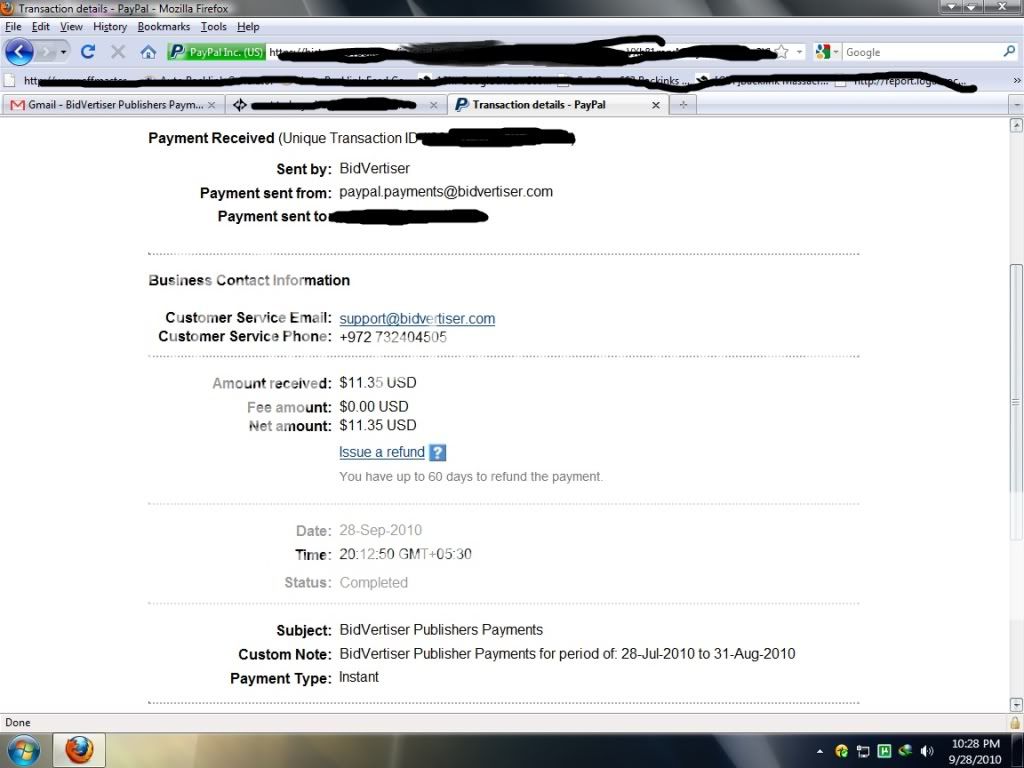
Task: Switch to the blacked-out middle tab
Action: coord(336,104)
